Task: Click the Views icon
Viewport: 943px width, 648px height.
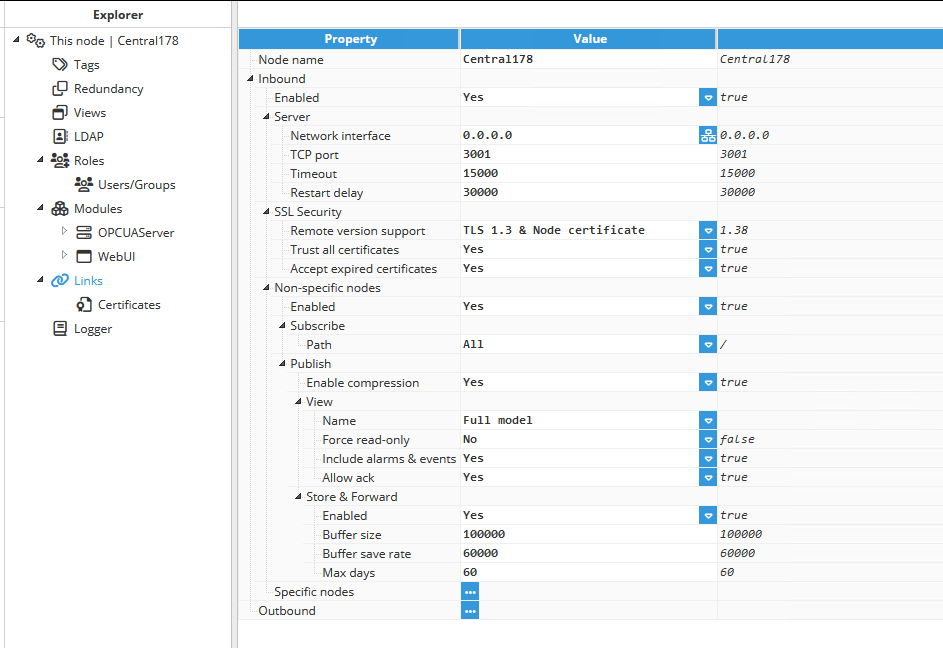Action: point(60,113)
